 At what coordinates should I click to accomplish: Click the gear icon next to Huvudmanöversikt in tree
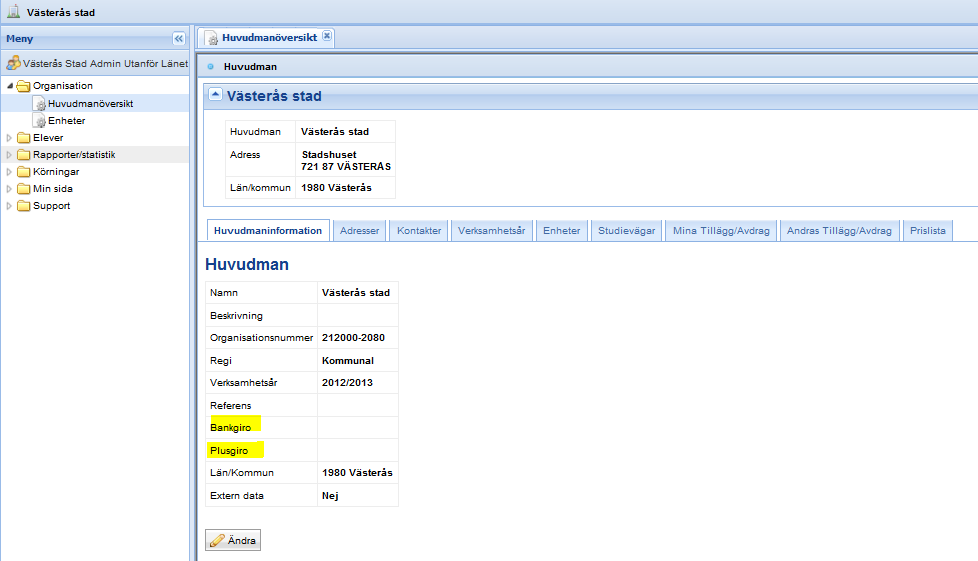39,104
